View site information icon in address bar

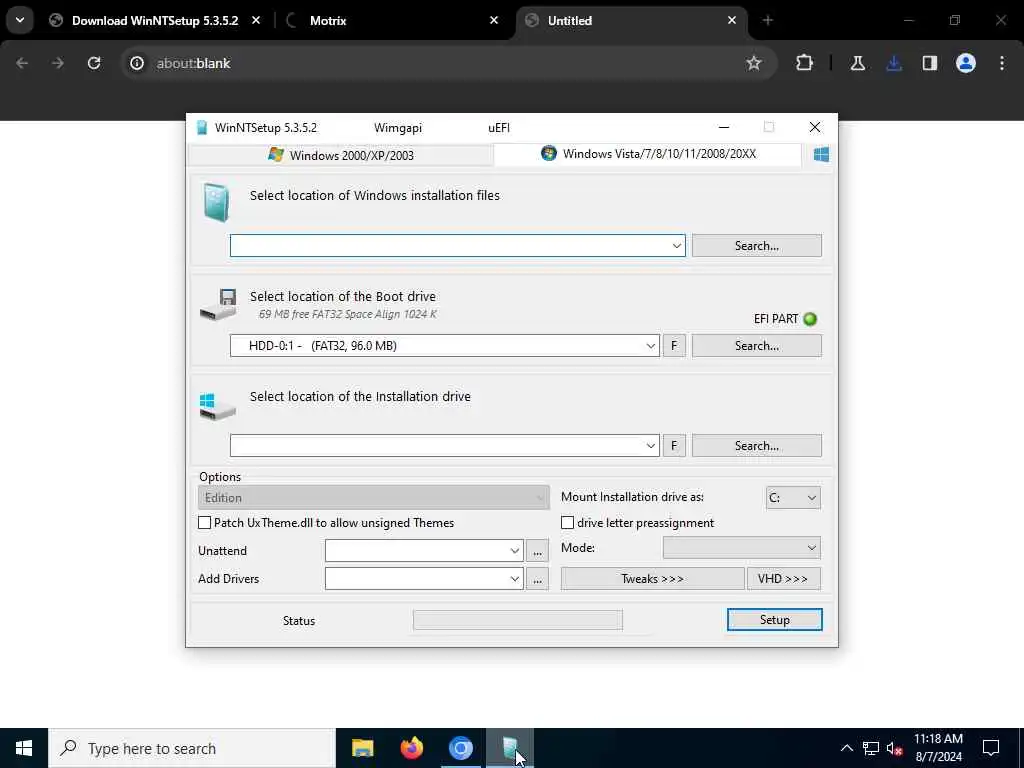(x=136, y=63)
